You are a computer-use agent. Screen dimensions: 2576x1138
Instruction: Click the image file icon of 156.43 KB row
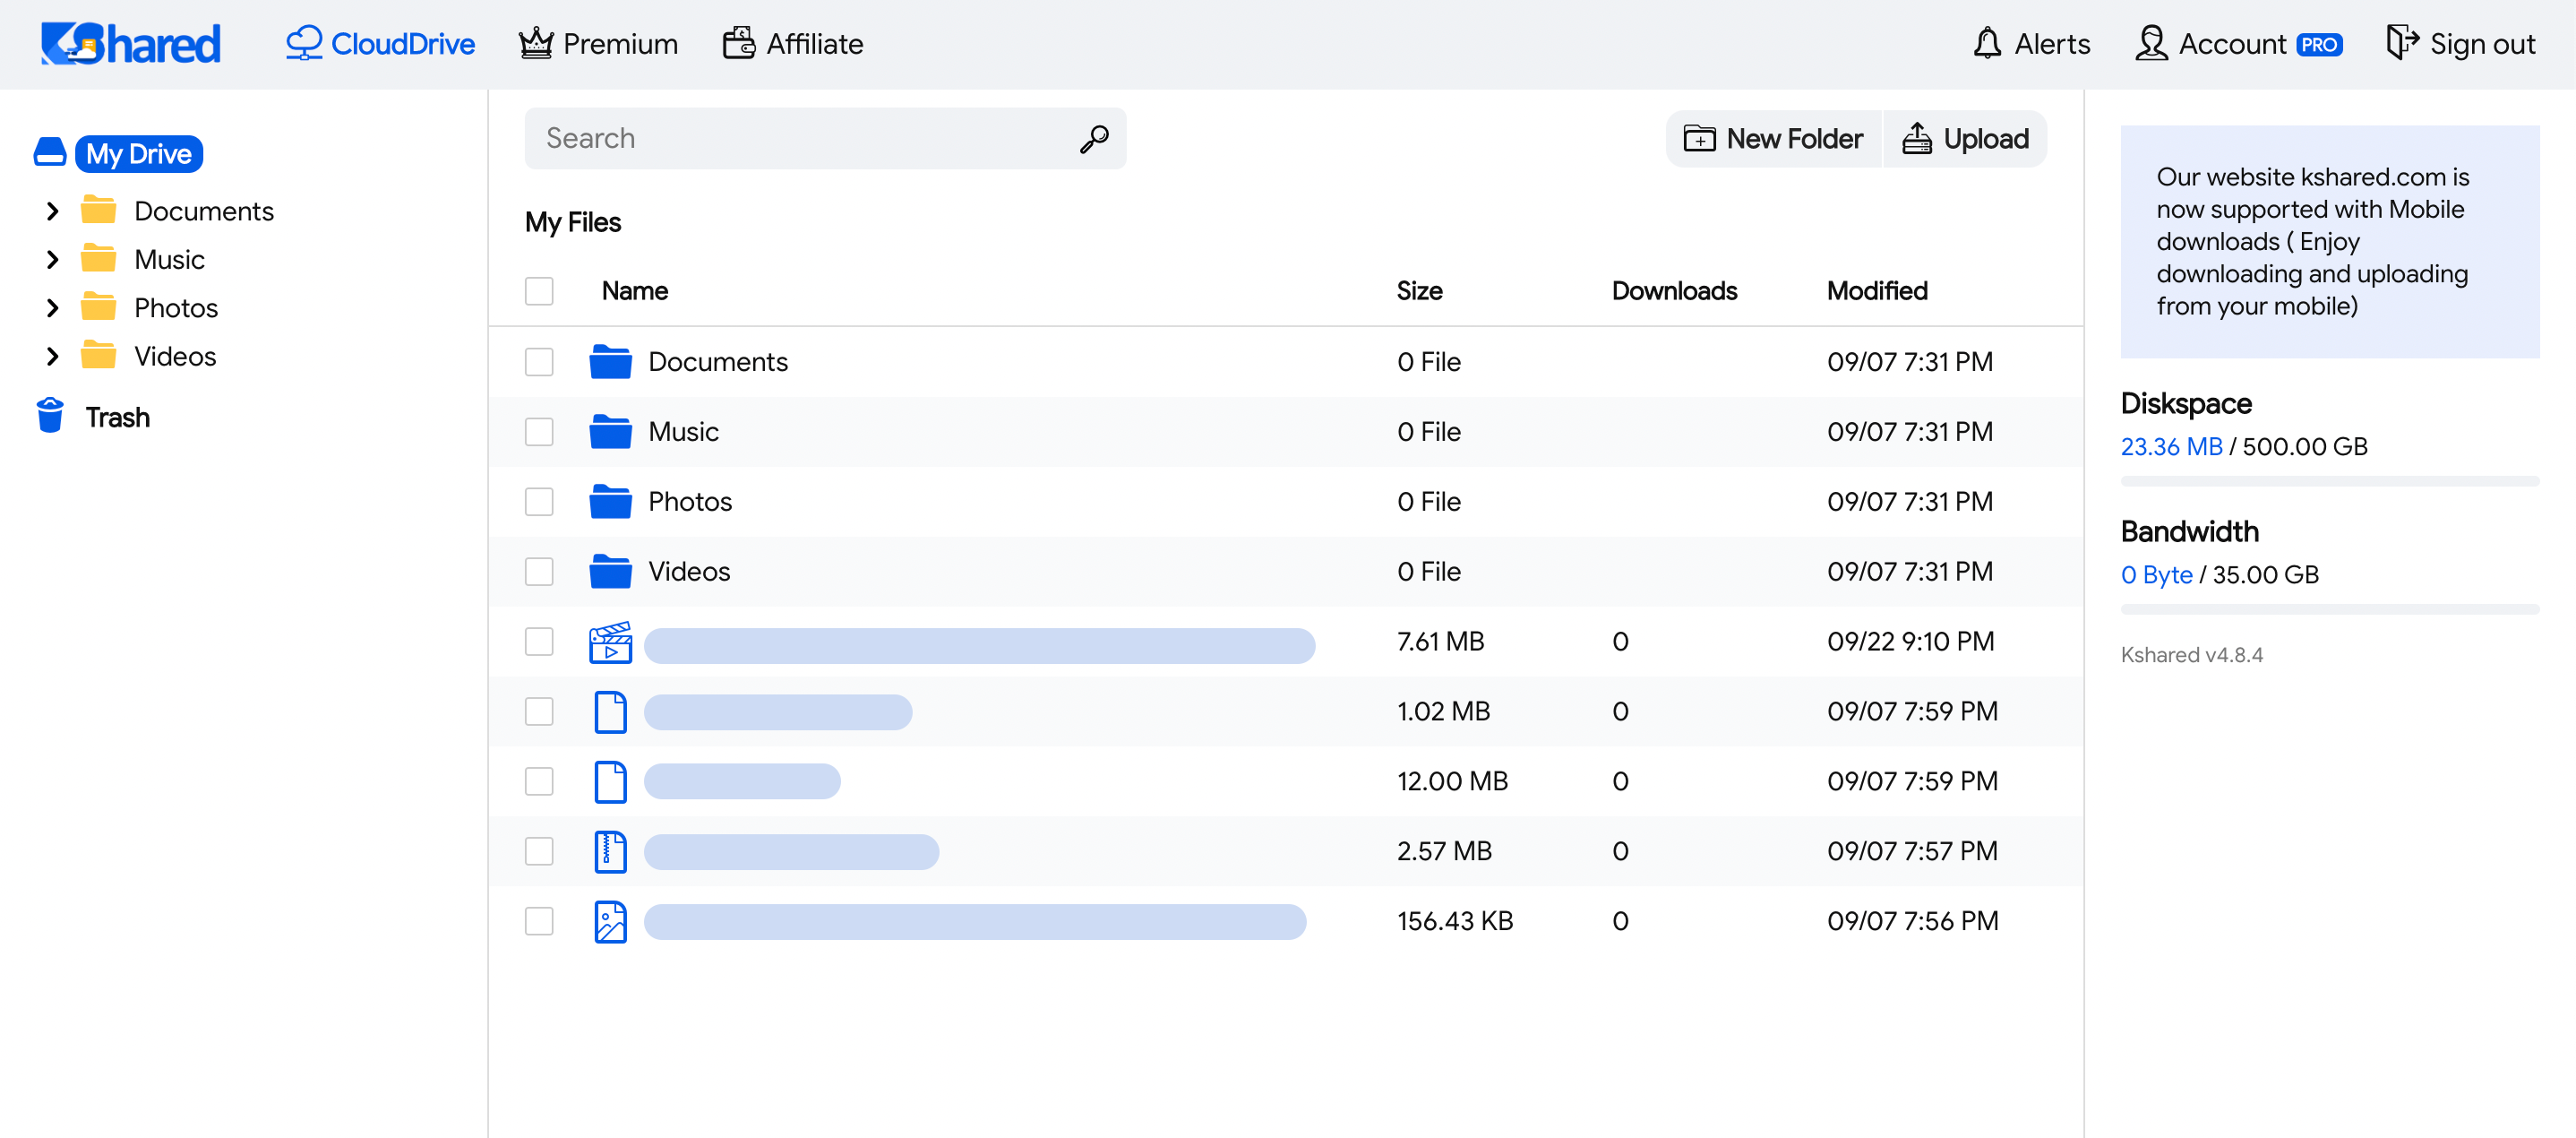610,922
